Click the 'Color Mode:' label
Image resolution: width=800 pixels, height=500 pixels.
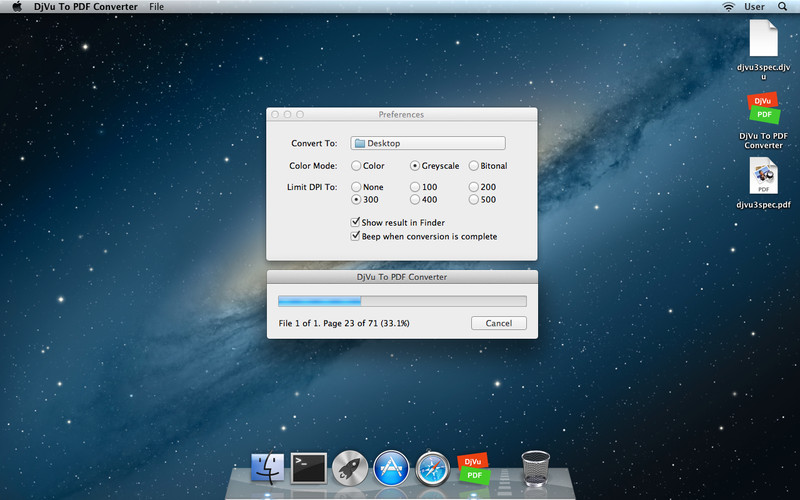pyautogui.click(x=313, y=166)
